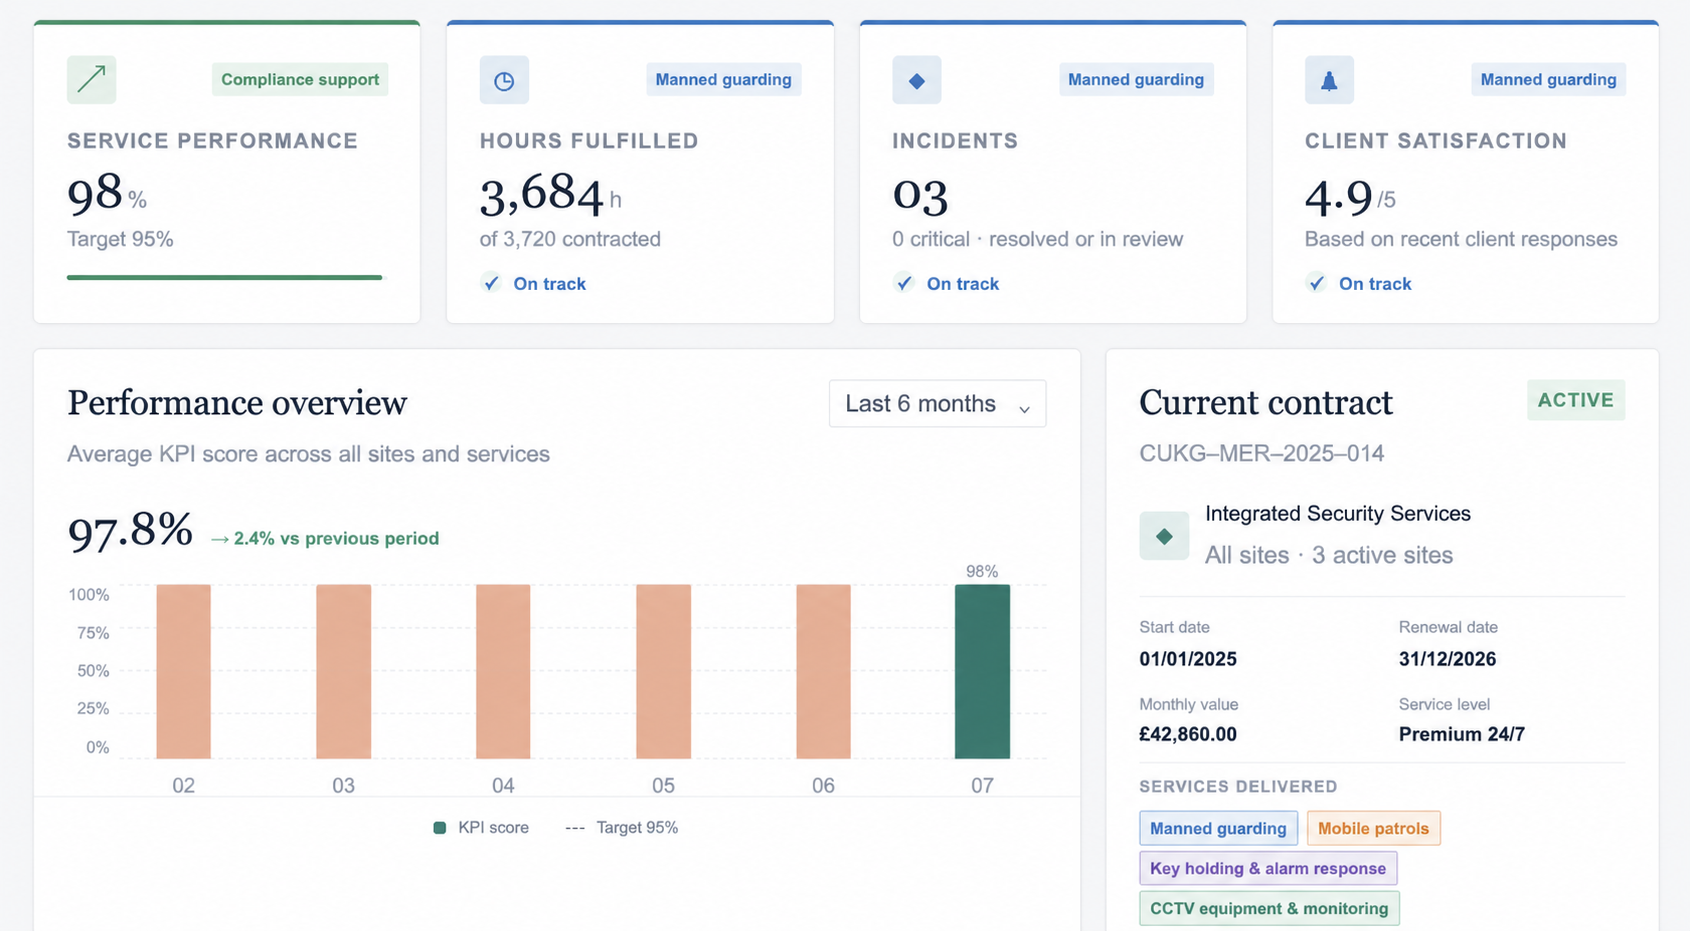Click the Hours Fulfilled clock icon
The width and height of the screenshot is (1690, 931).
tap(504, 80)
